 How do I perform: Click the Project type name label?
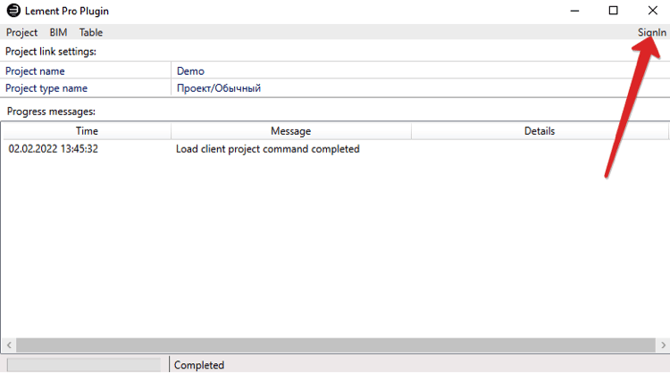(46, 88)
